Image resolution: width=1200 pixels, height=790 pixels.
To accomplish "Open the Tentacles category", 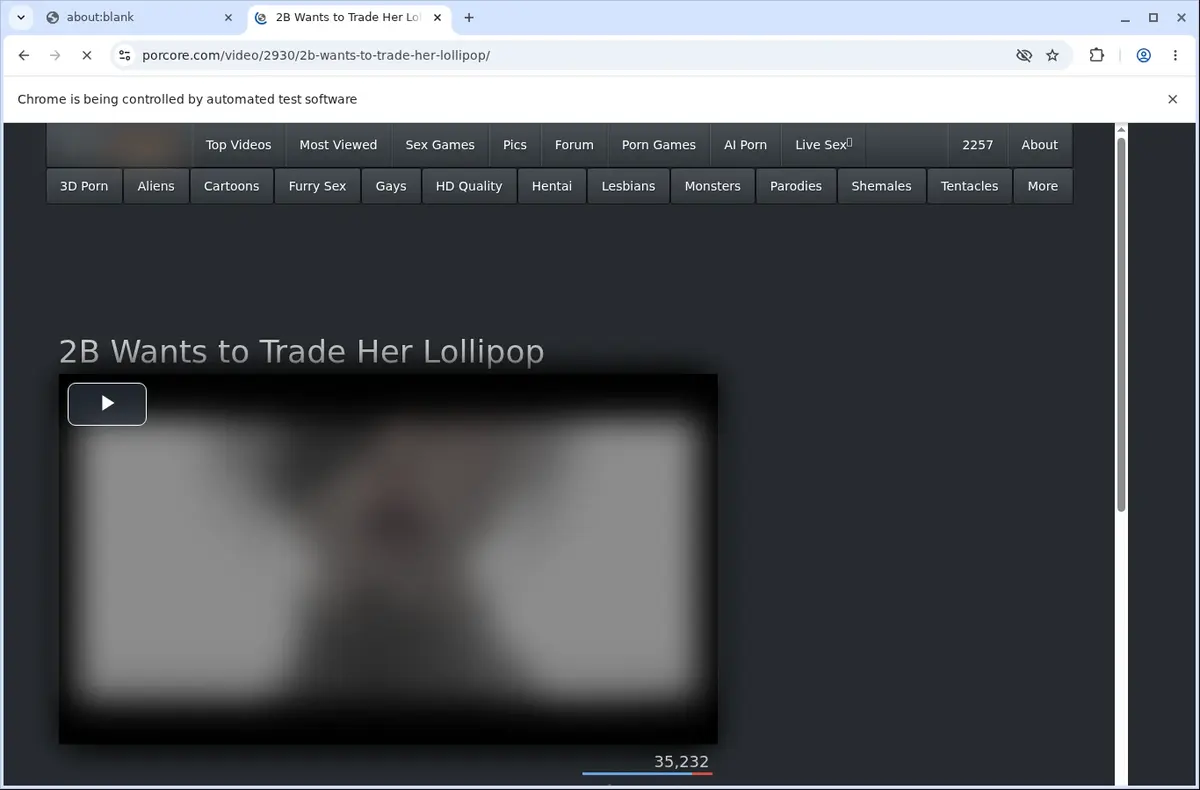I will pyautogui.click(x=969, y=186).
